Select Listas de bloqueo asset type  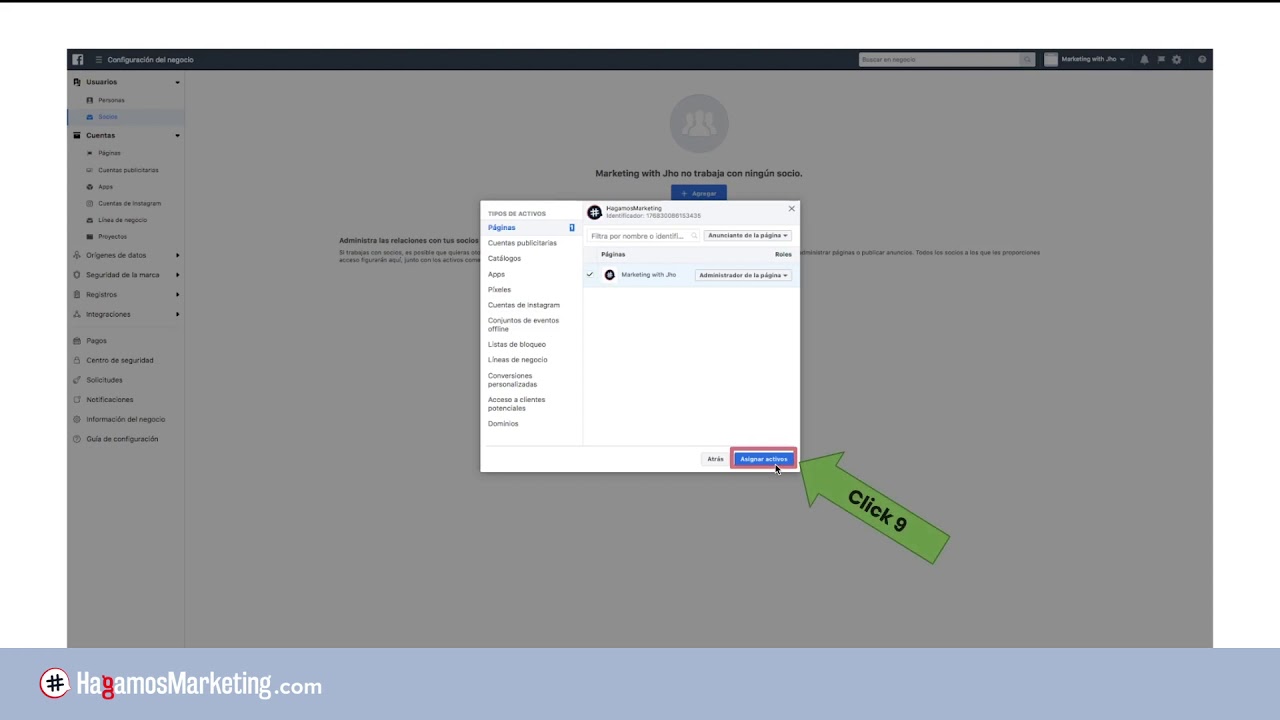point(516,344)
